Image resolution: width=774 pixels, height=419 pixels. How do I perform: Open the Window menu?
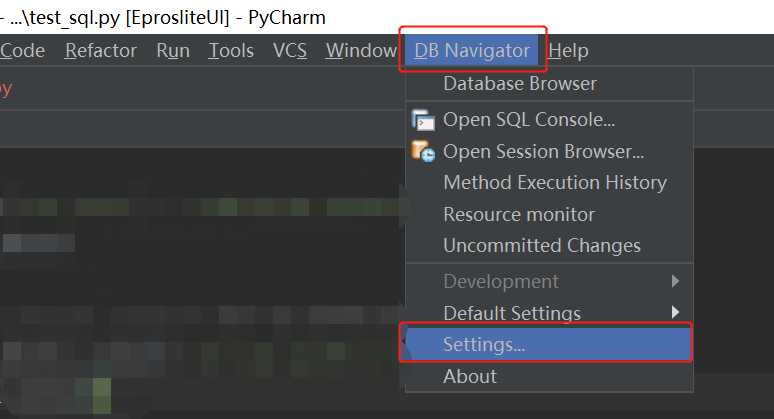pyautogui.click(x=361, y=50)
